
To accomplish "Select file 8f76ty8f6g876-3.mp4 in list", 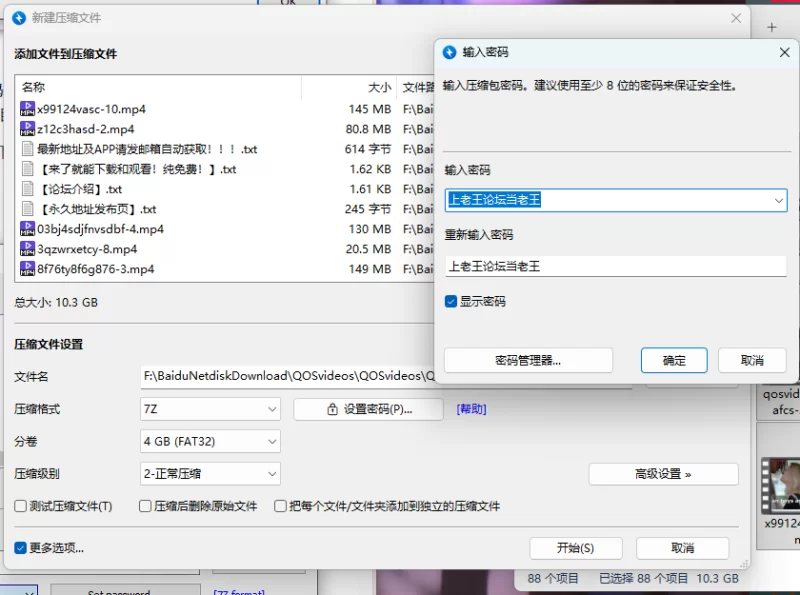I will [96, 269].
